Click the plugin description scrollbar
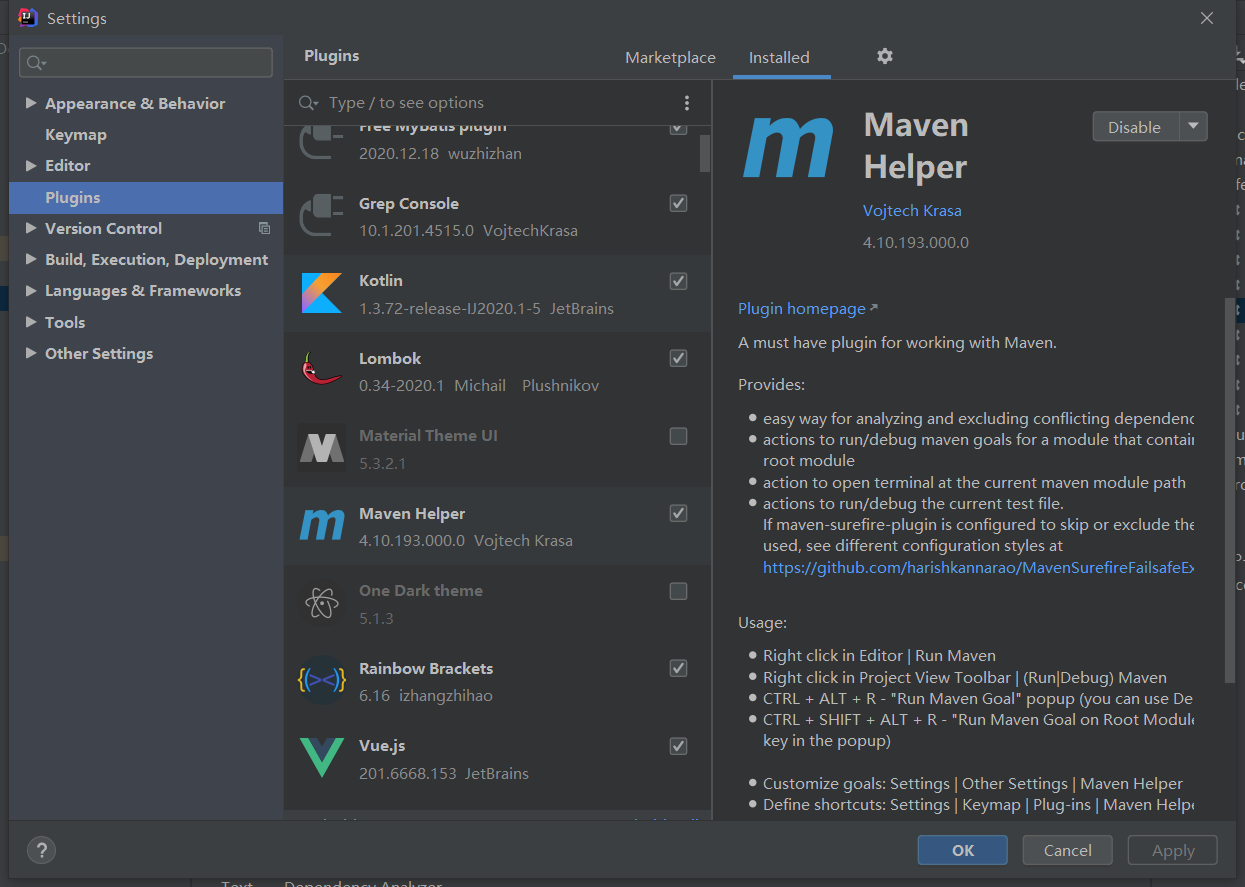1245x887 pixels. click(x=1230, y=490)
